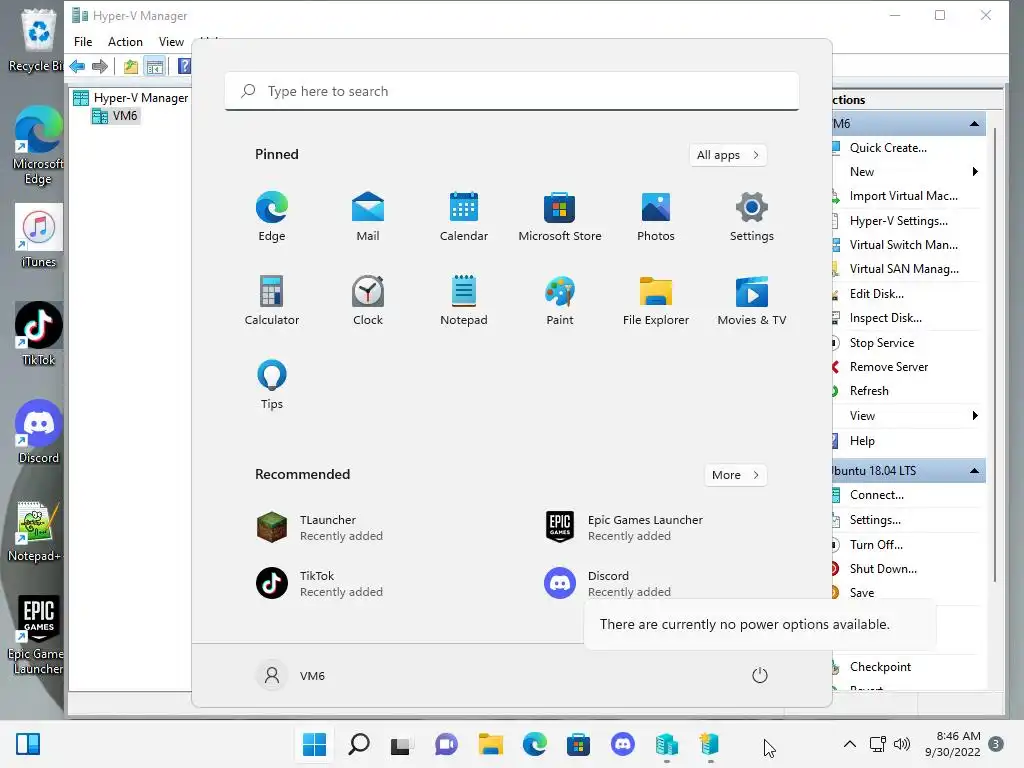Click Import Virtual Machine action

(x=904, y=196)
